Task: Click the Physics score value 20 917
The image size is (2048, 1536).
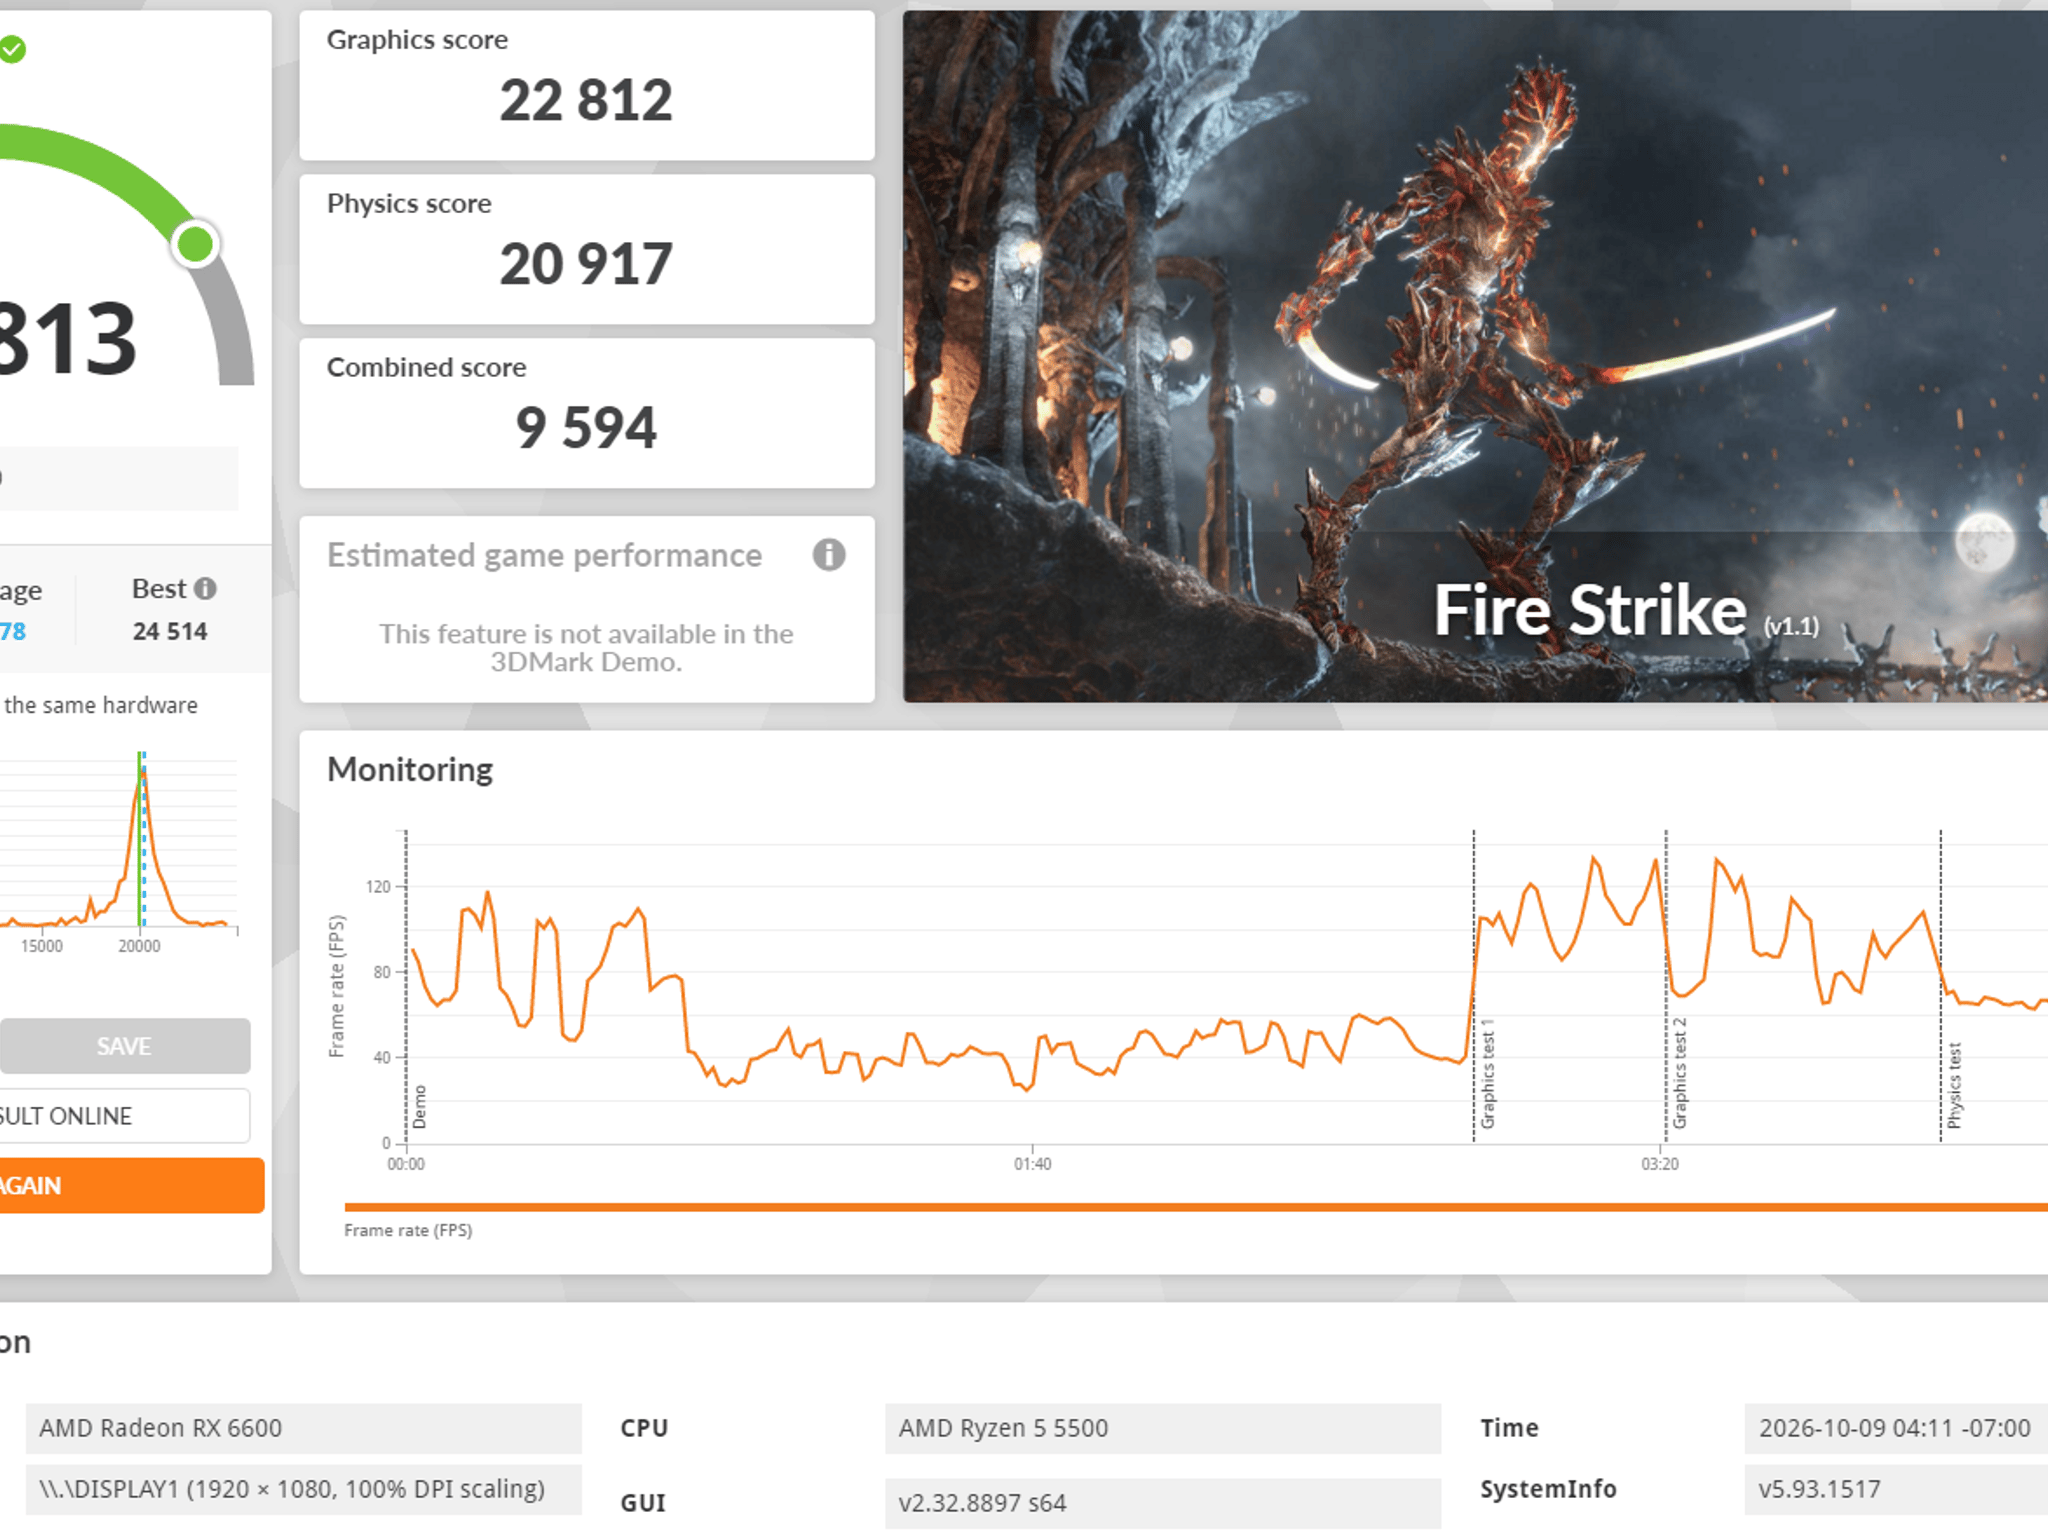Action: point(586,265)
